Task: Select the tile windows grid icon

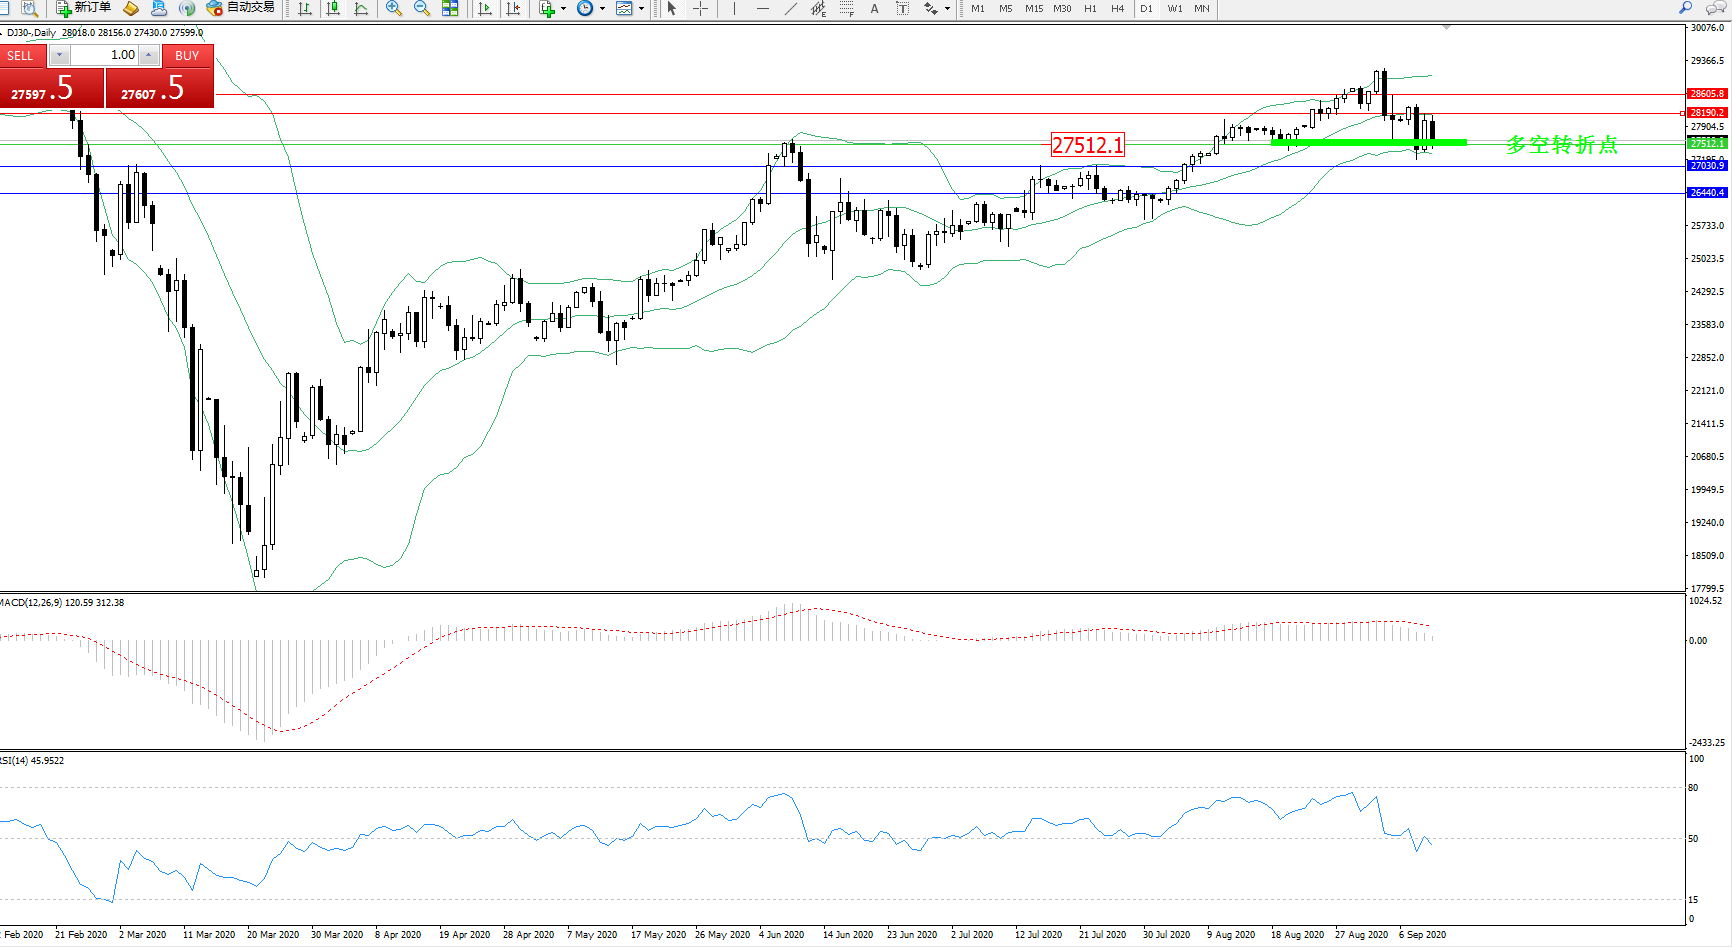Action: pyautogui.click(x=450, y=8)
